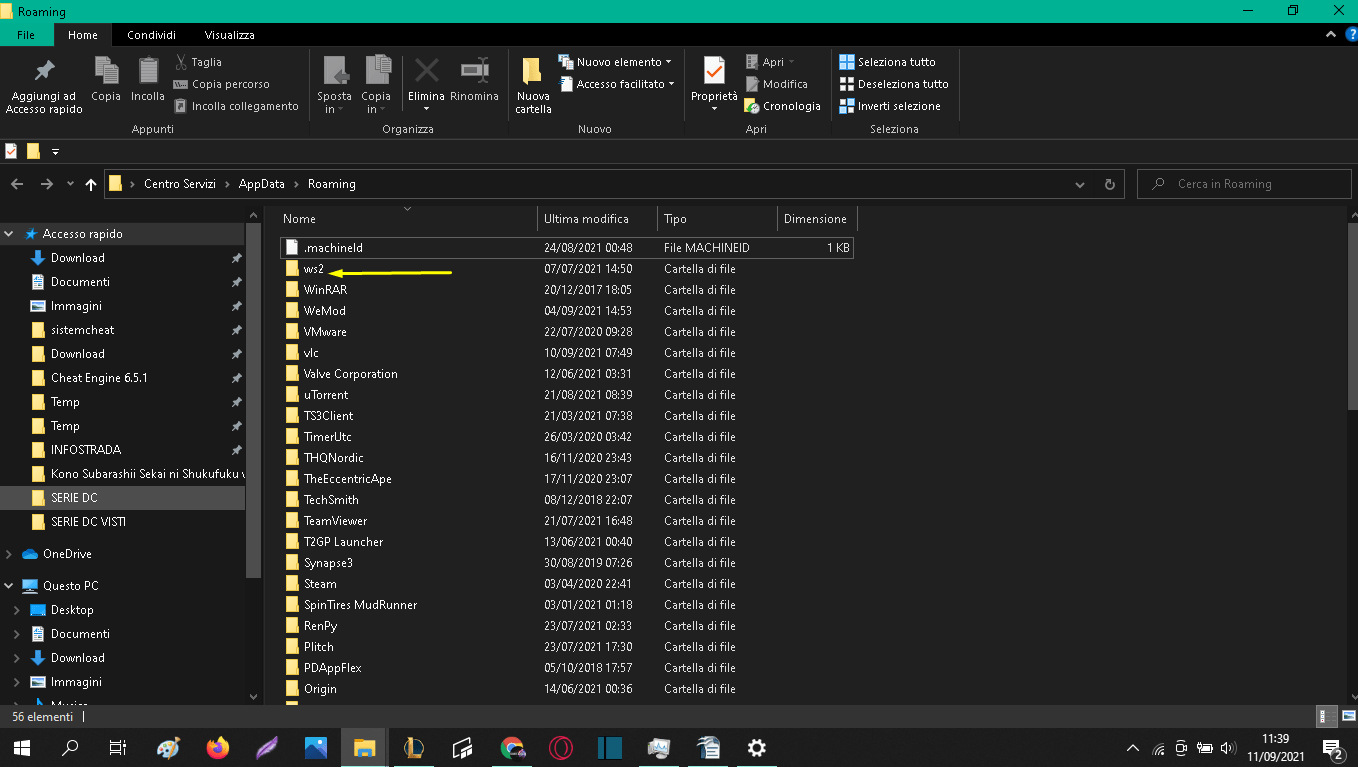Switch to the Condividi tab

pos(151,35)
